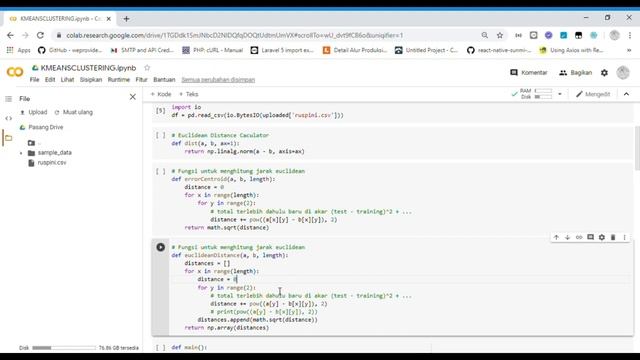This screenshot has height=360, width=640.
Task: Click the Bagikan share button
Action: coord(576,73)
